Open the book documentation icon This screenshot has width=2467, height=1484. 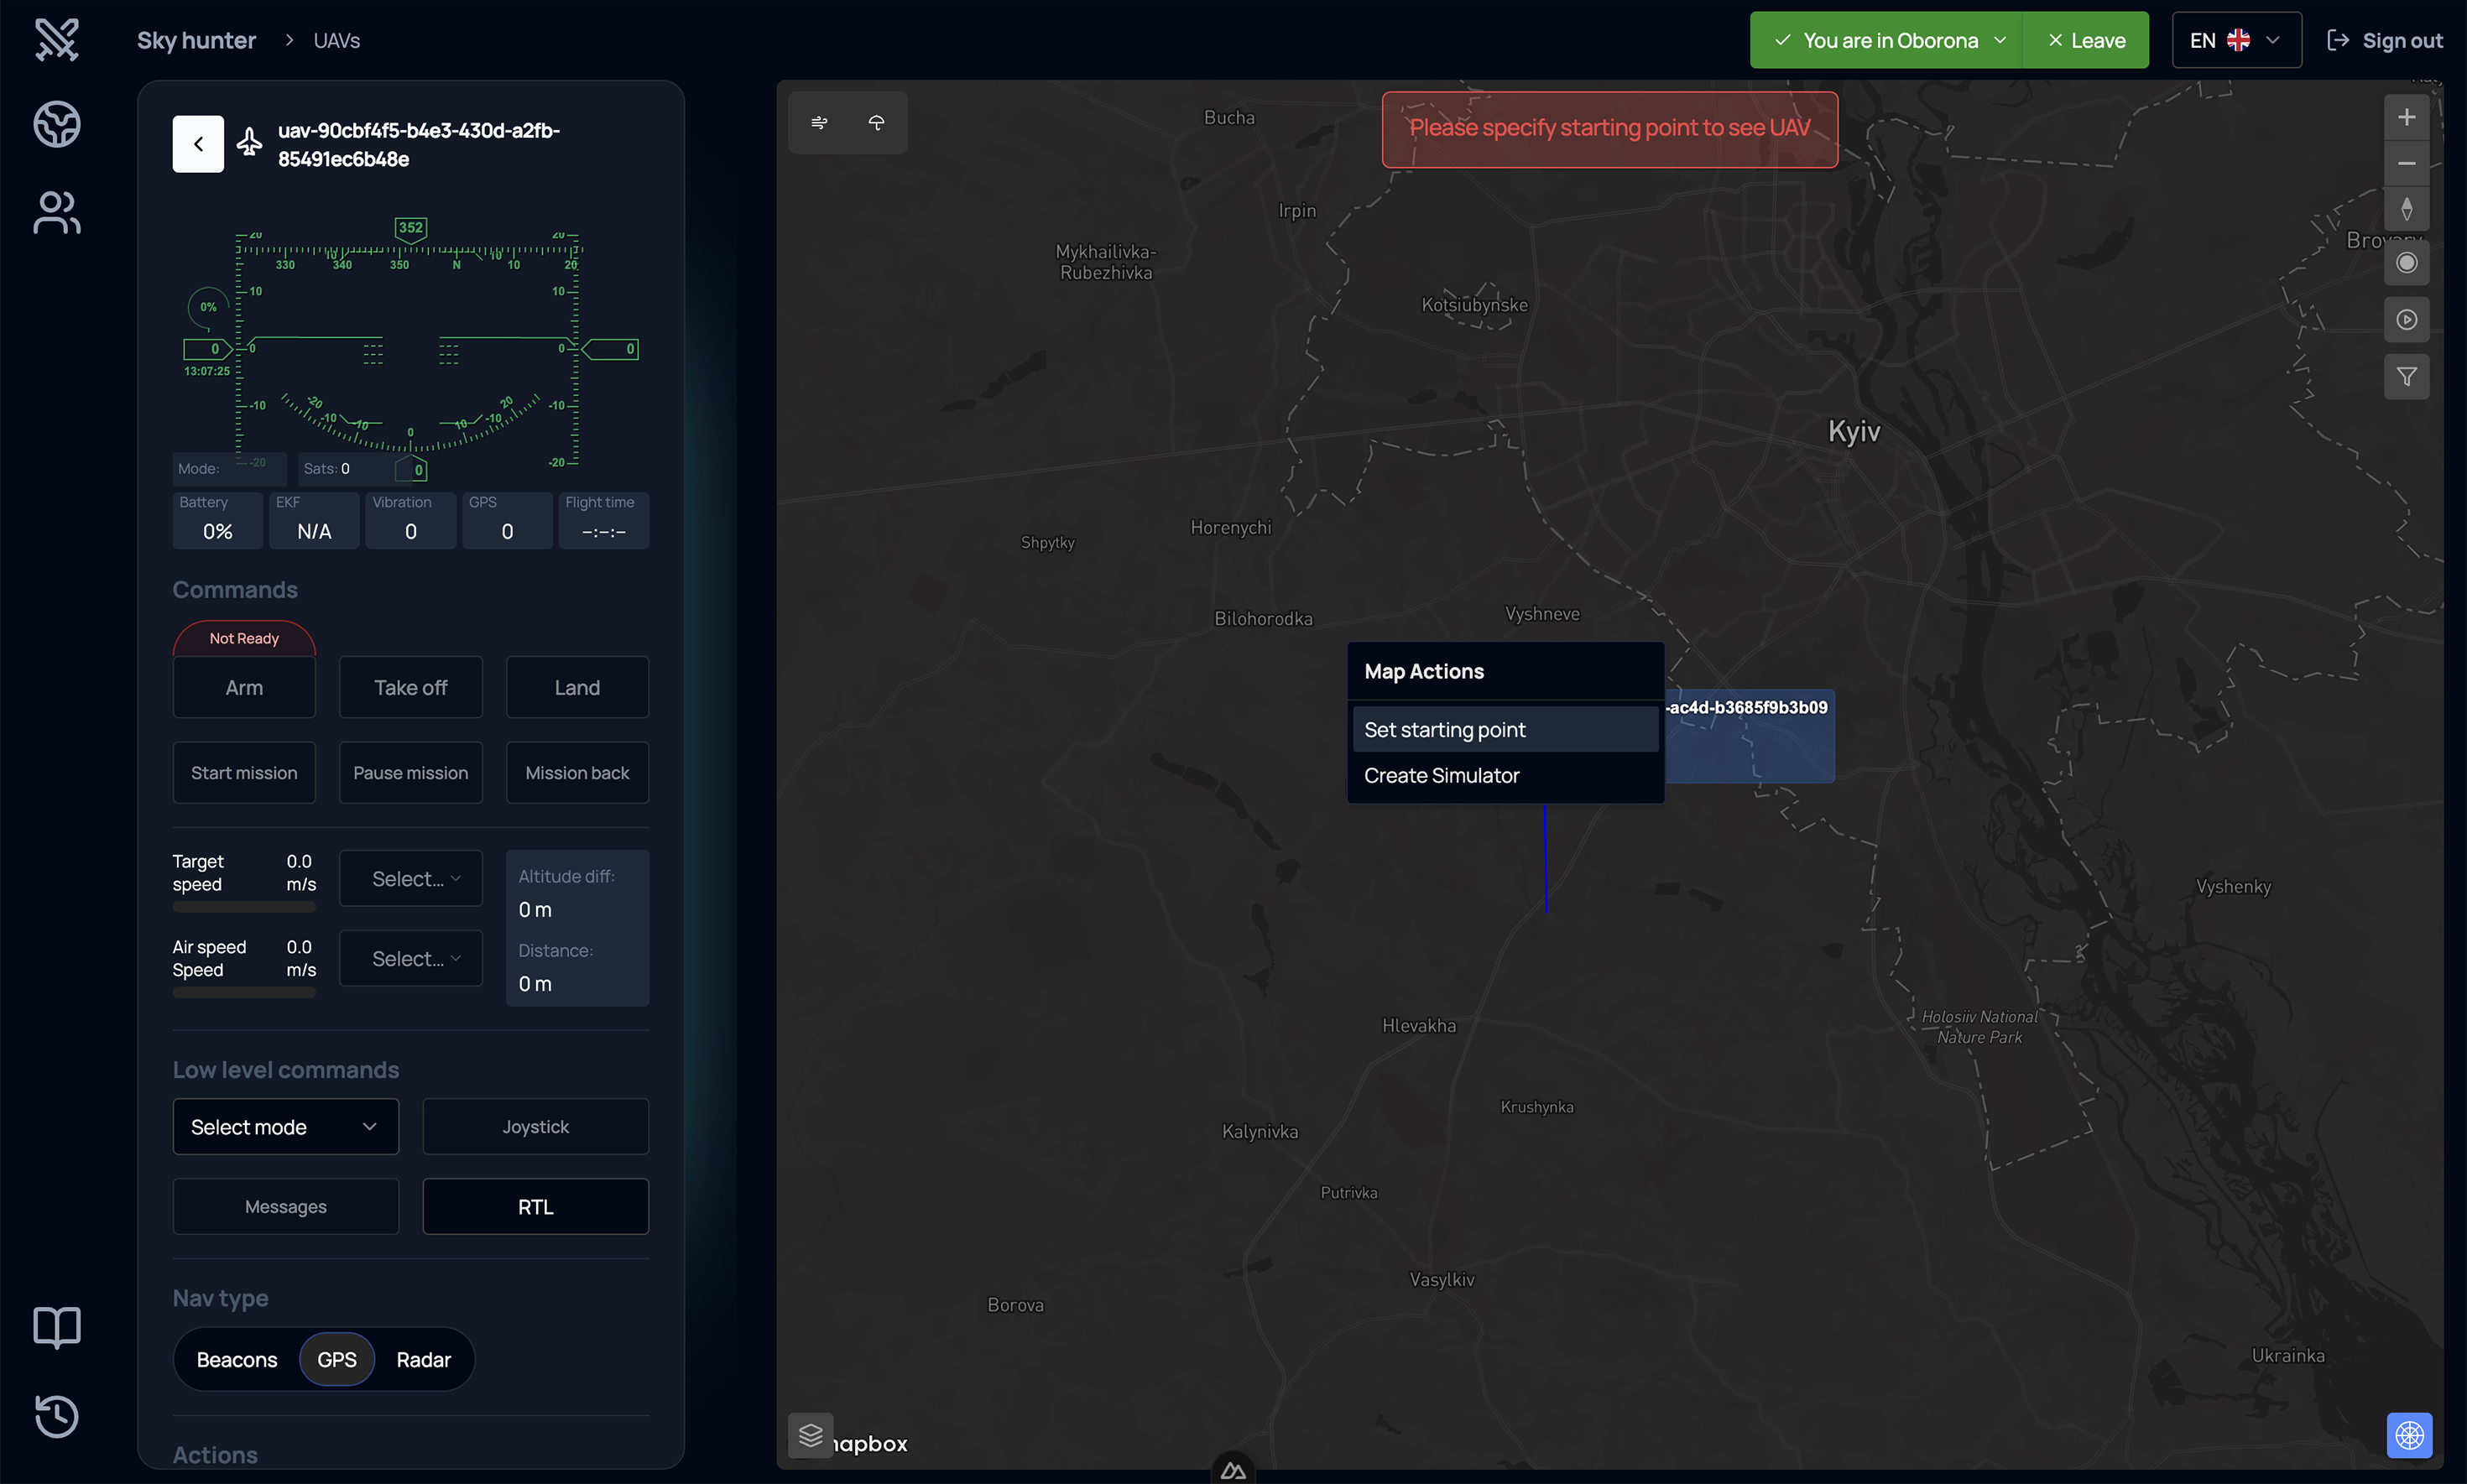pyautogui.click(x=56, y=1327)
